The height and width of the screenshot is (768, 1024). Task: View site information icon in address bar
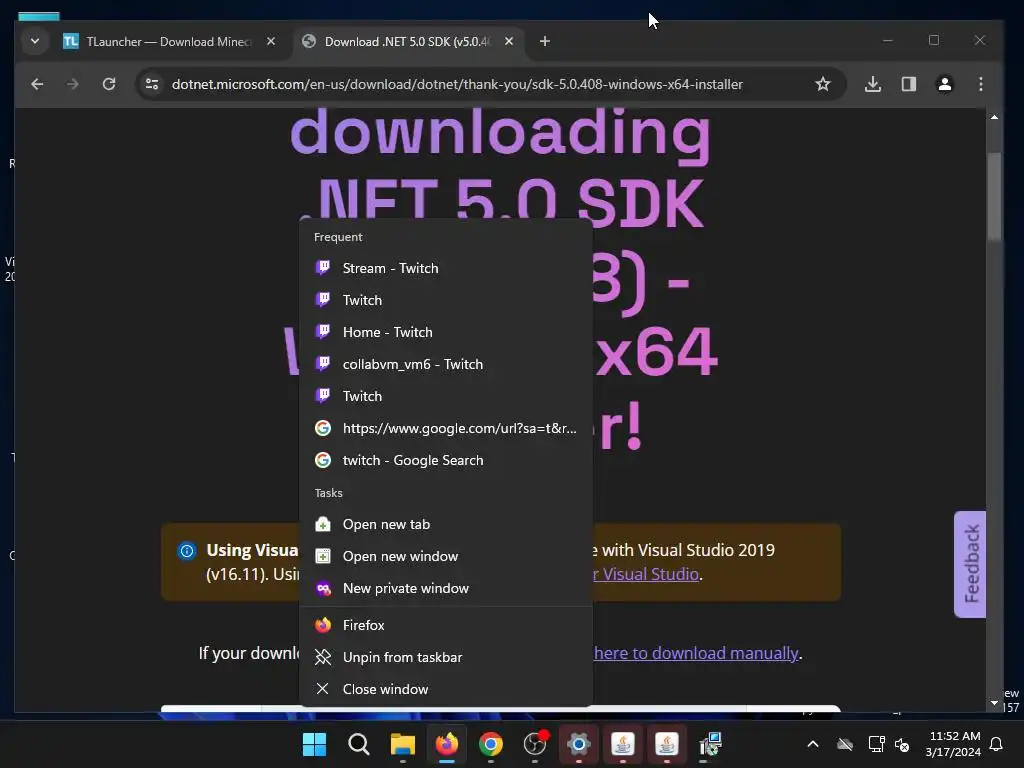[x=152, y=84]
